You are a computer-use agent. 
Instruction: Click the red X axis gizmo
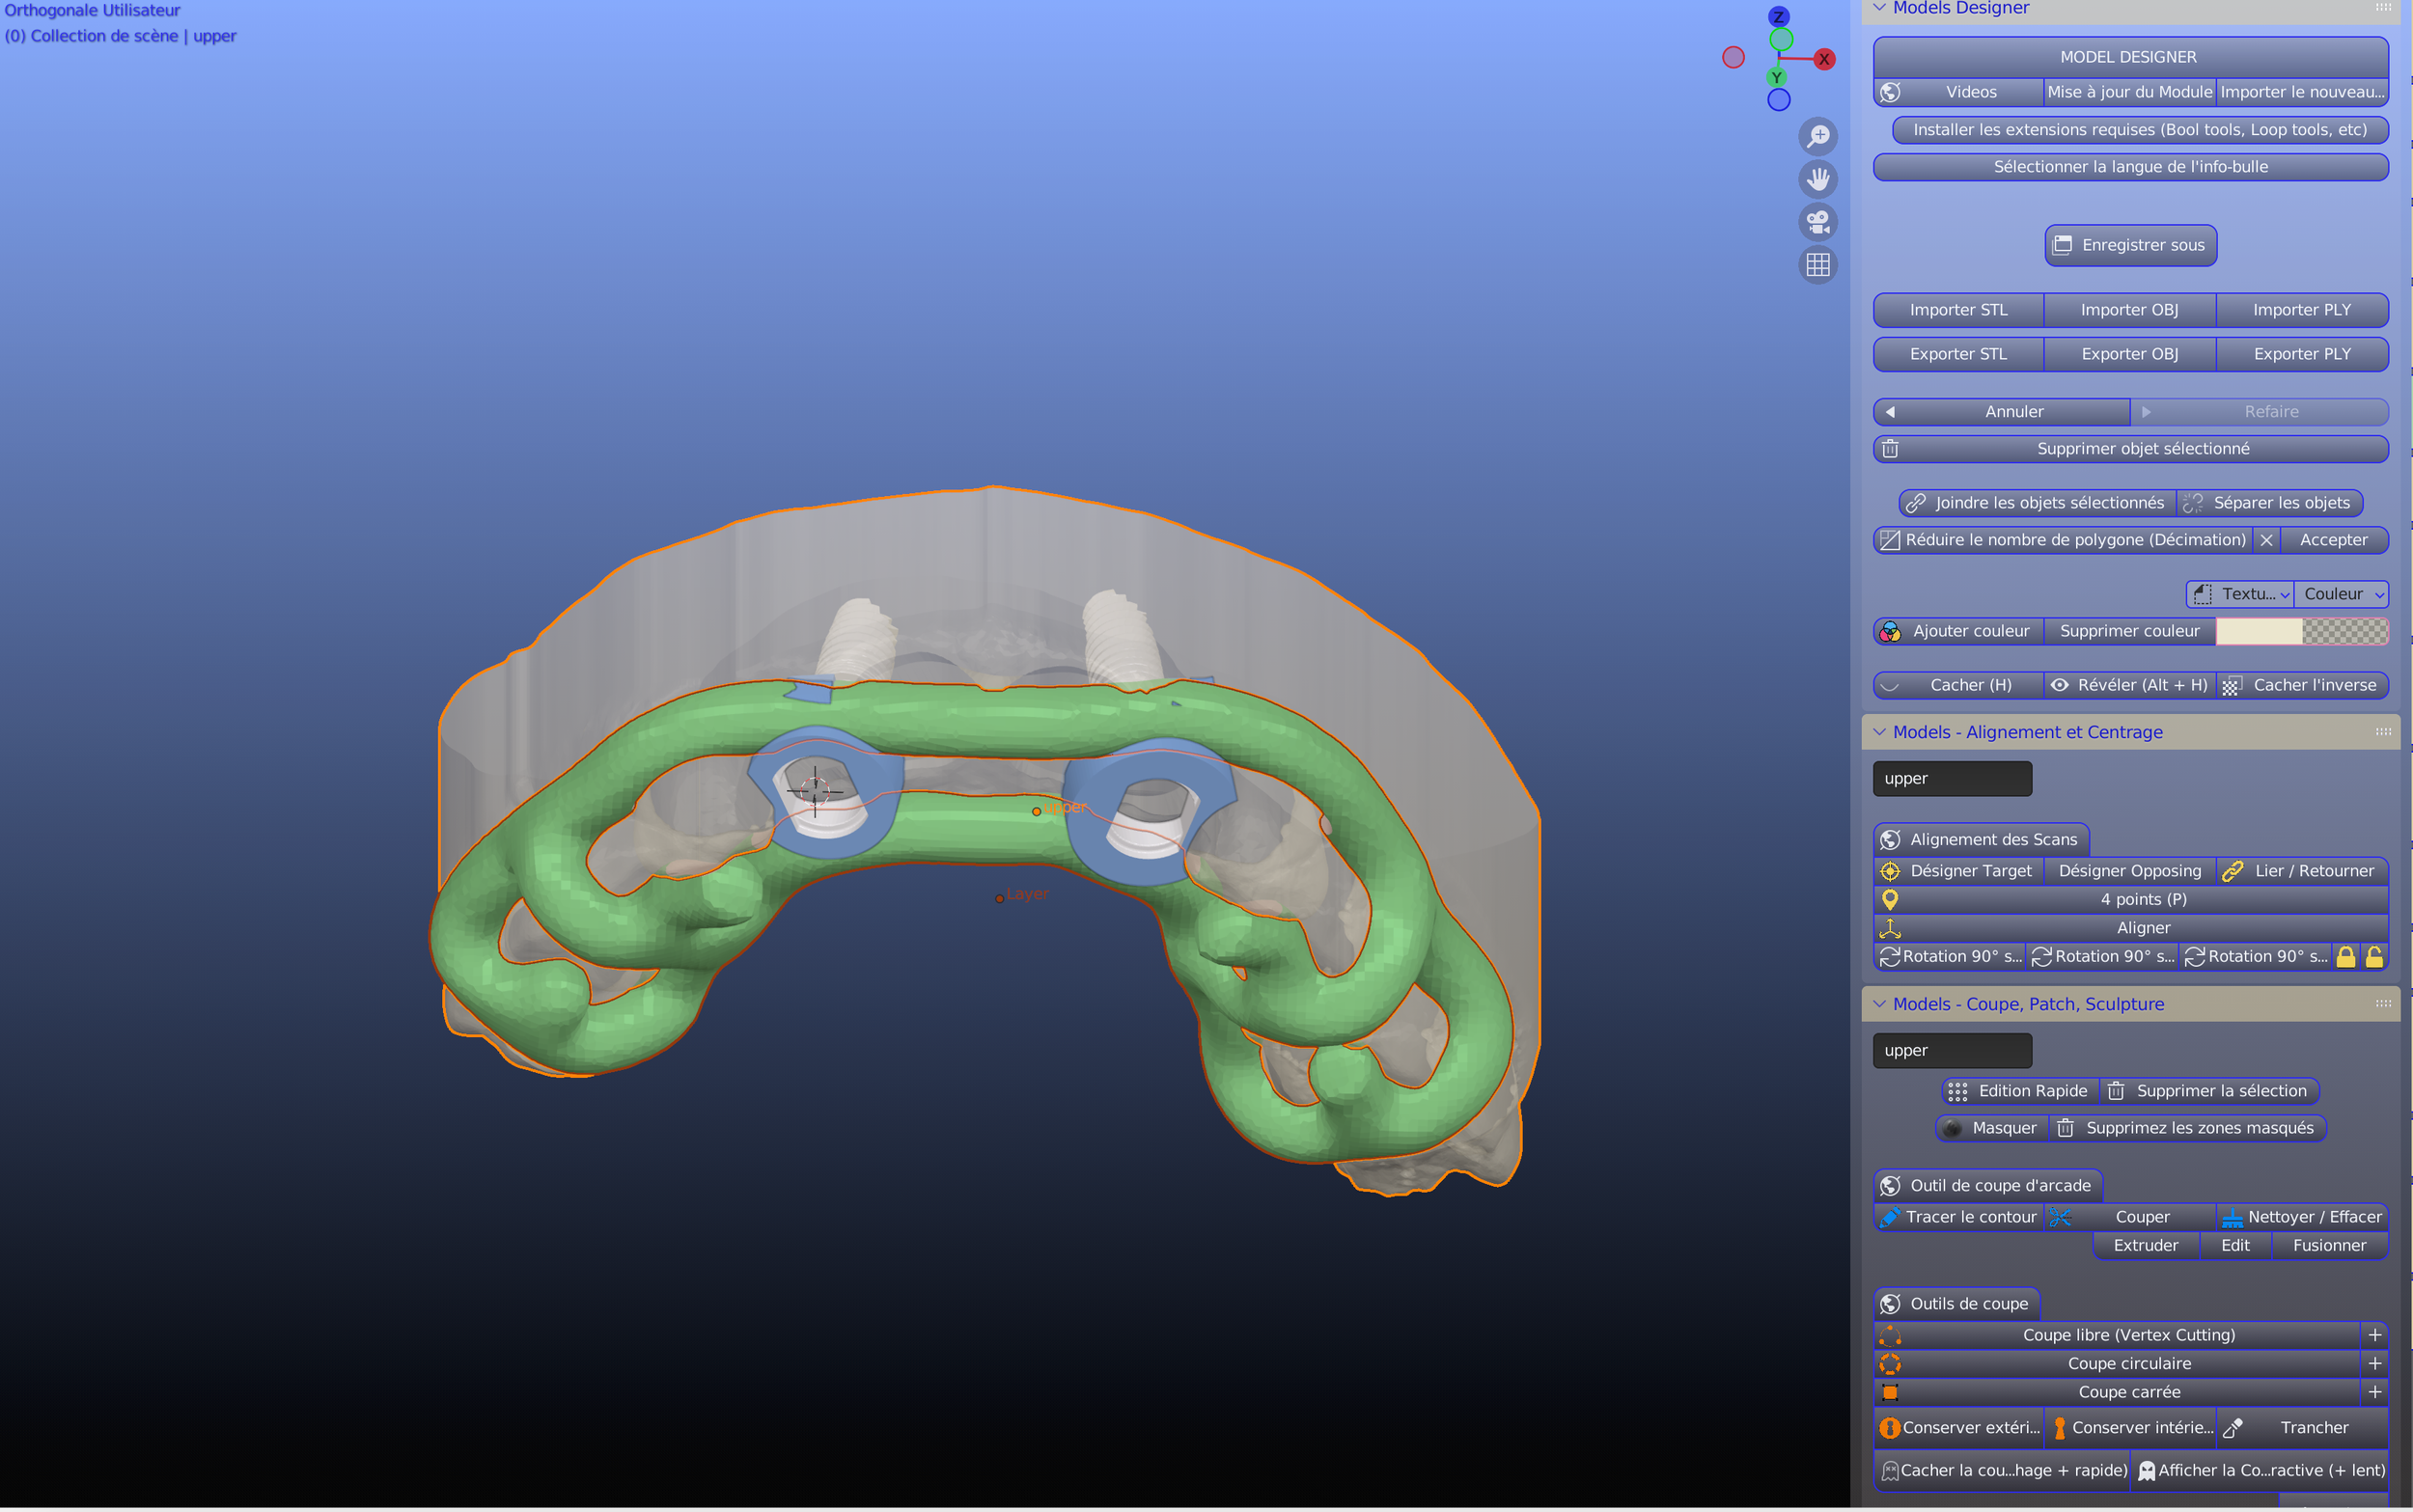click(x=1824, y=59)
